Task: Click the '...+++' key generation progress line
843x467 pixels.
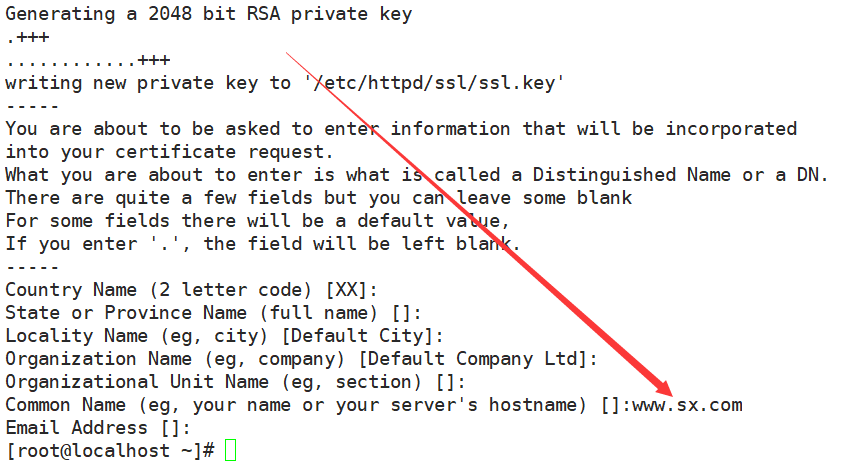Action: pos(88,60)
